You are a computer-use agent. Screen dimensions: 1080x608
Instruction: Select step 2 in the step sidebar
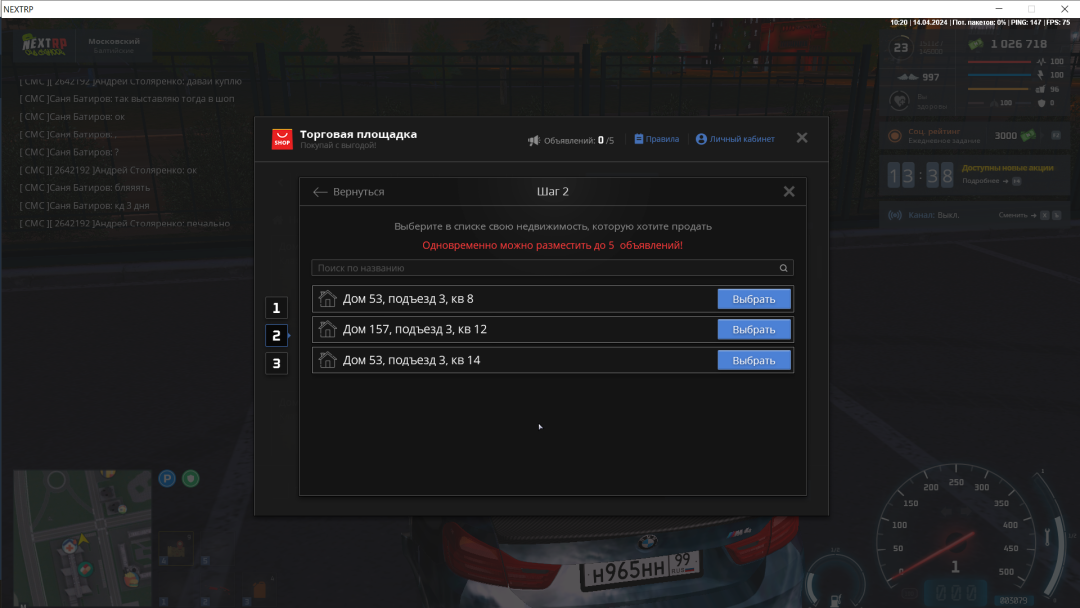coord(276,335)
